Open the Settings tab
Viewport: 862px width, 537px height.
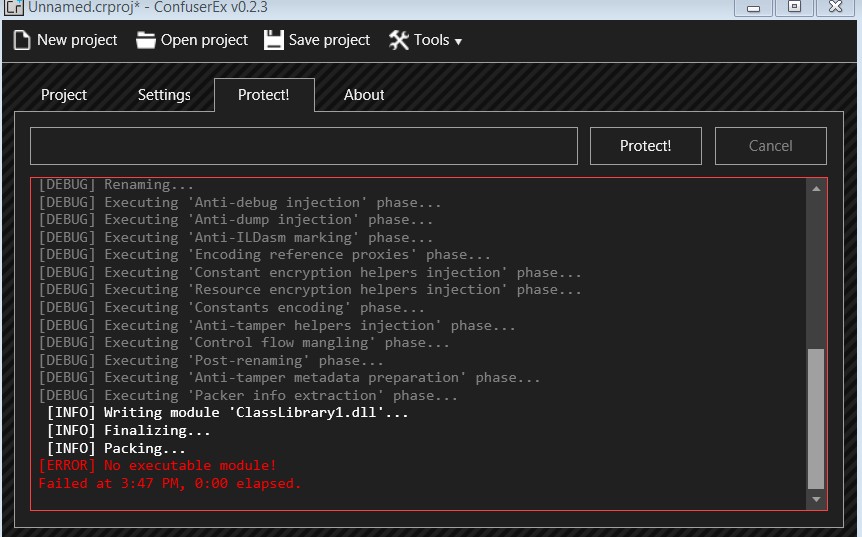164,95
